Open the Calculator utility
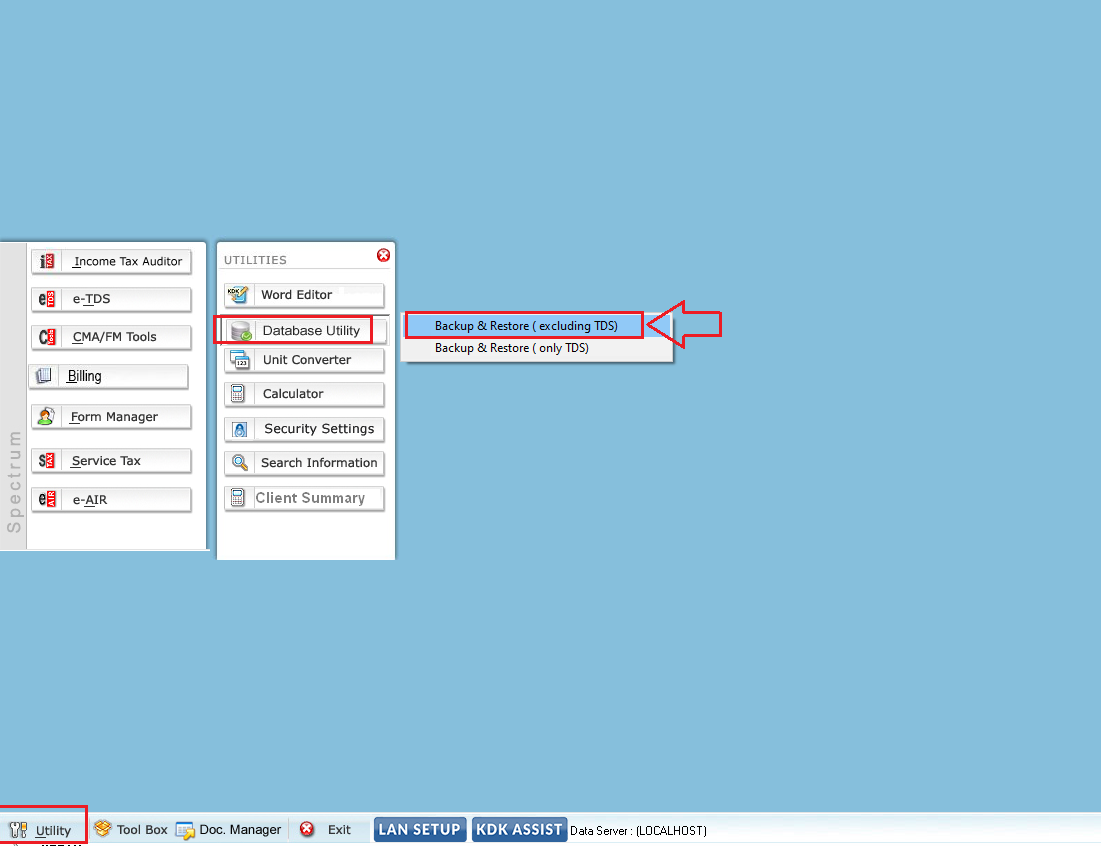This screenshot has width=1101, height=846. (305, 394)
